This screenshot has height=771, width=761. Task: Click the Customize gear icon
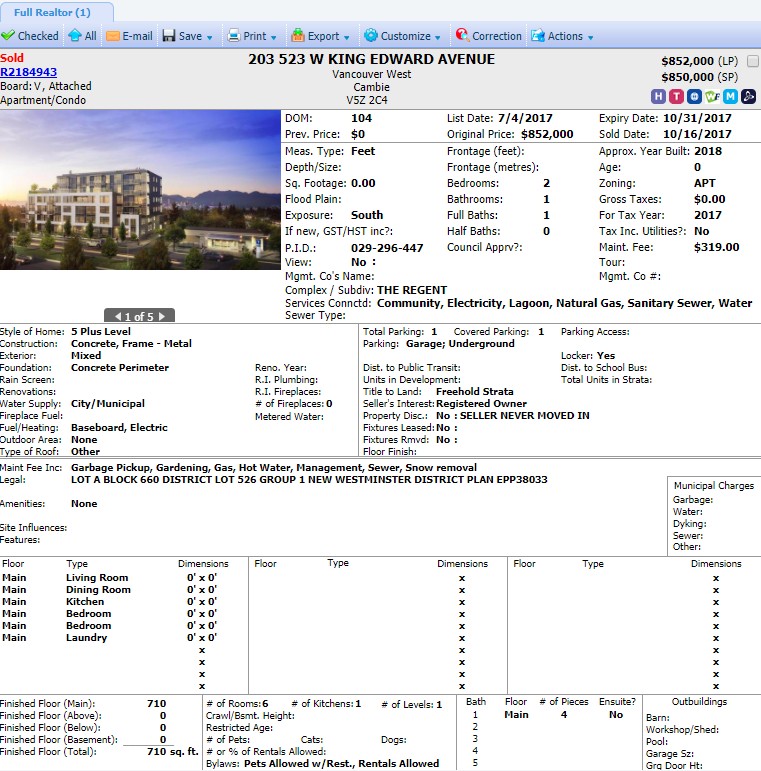click(371, 35)
